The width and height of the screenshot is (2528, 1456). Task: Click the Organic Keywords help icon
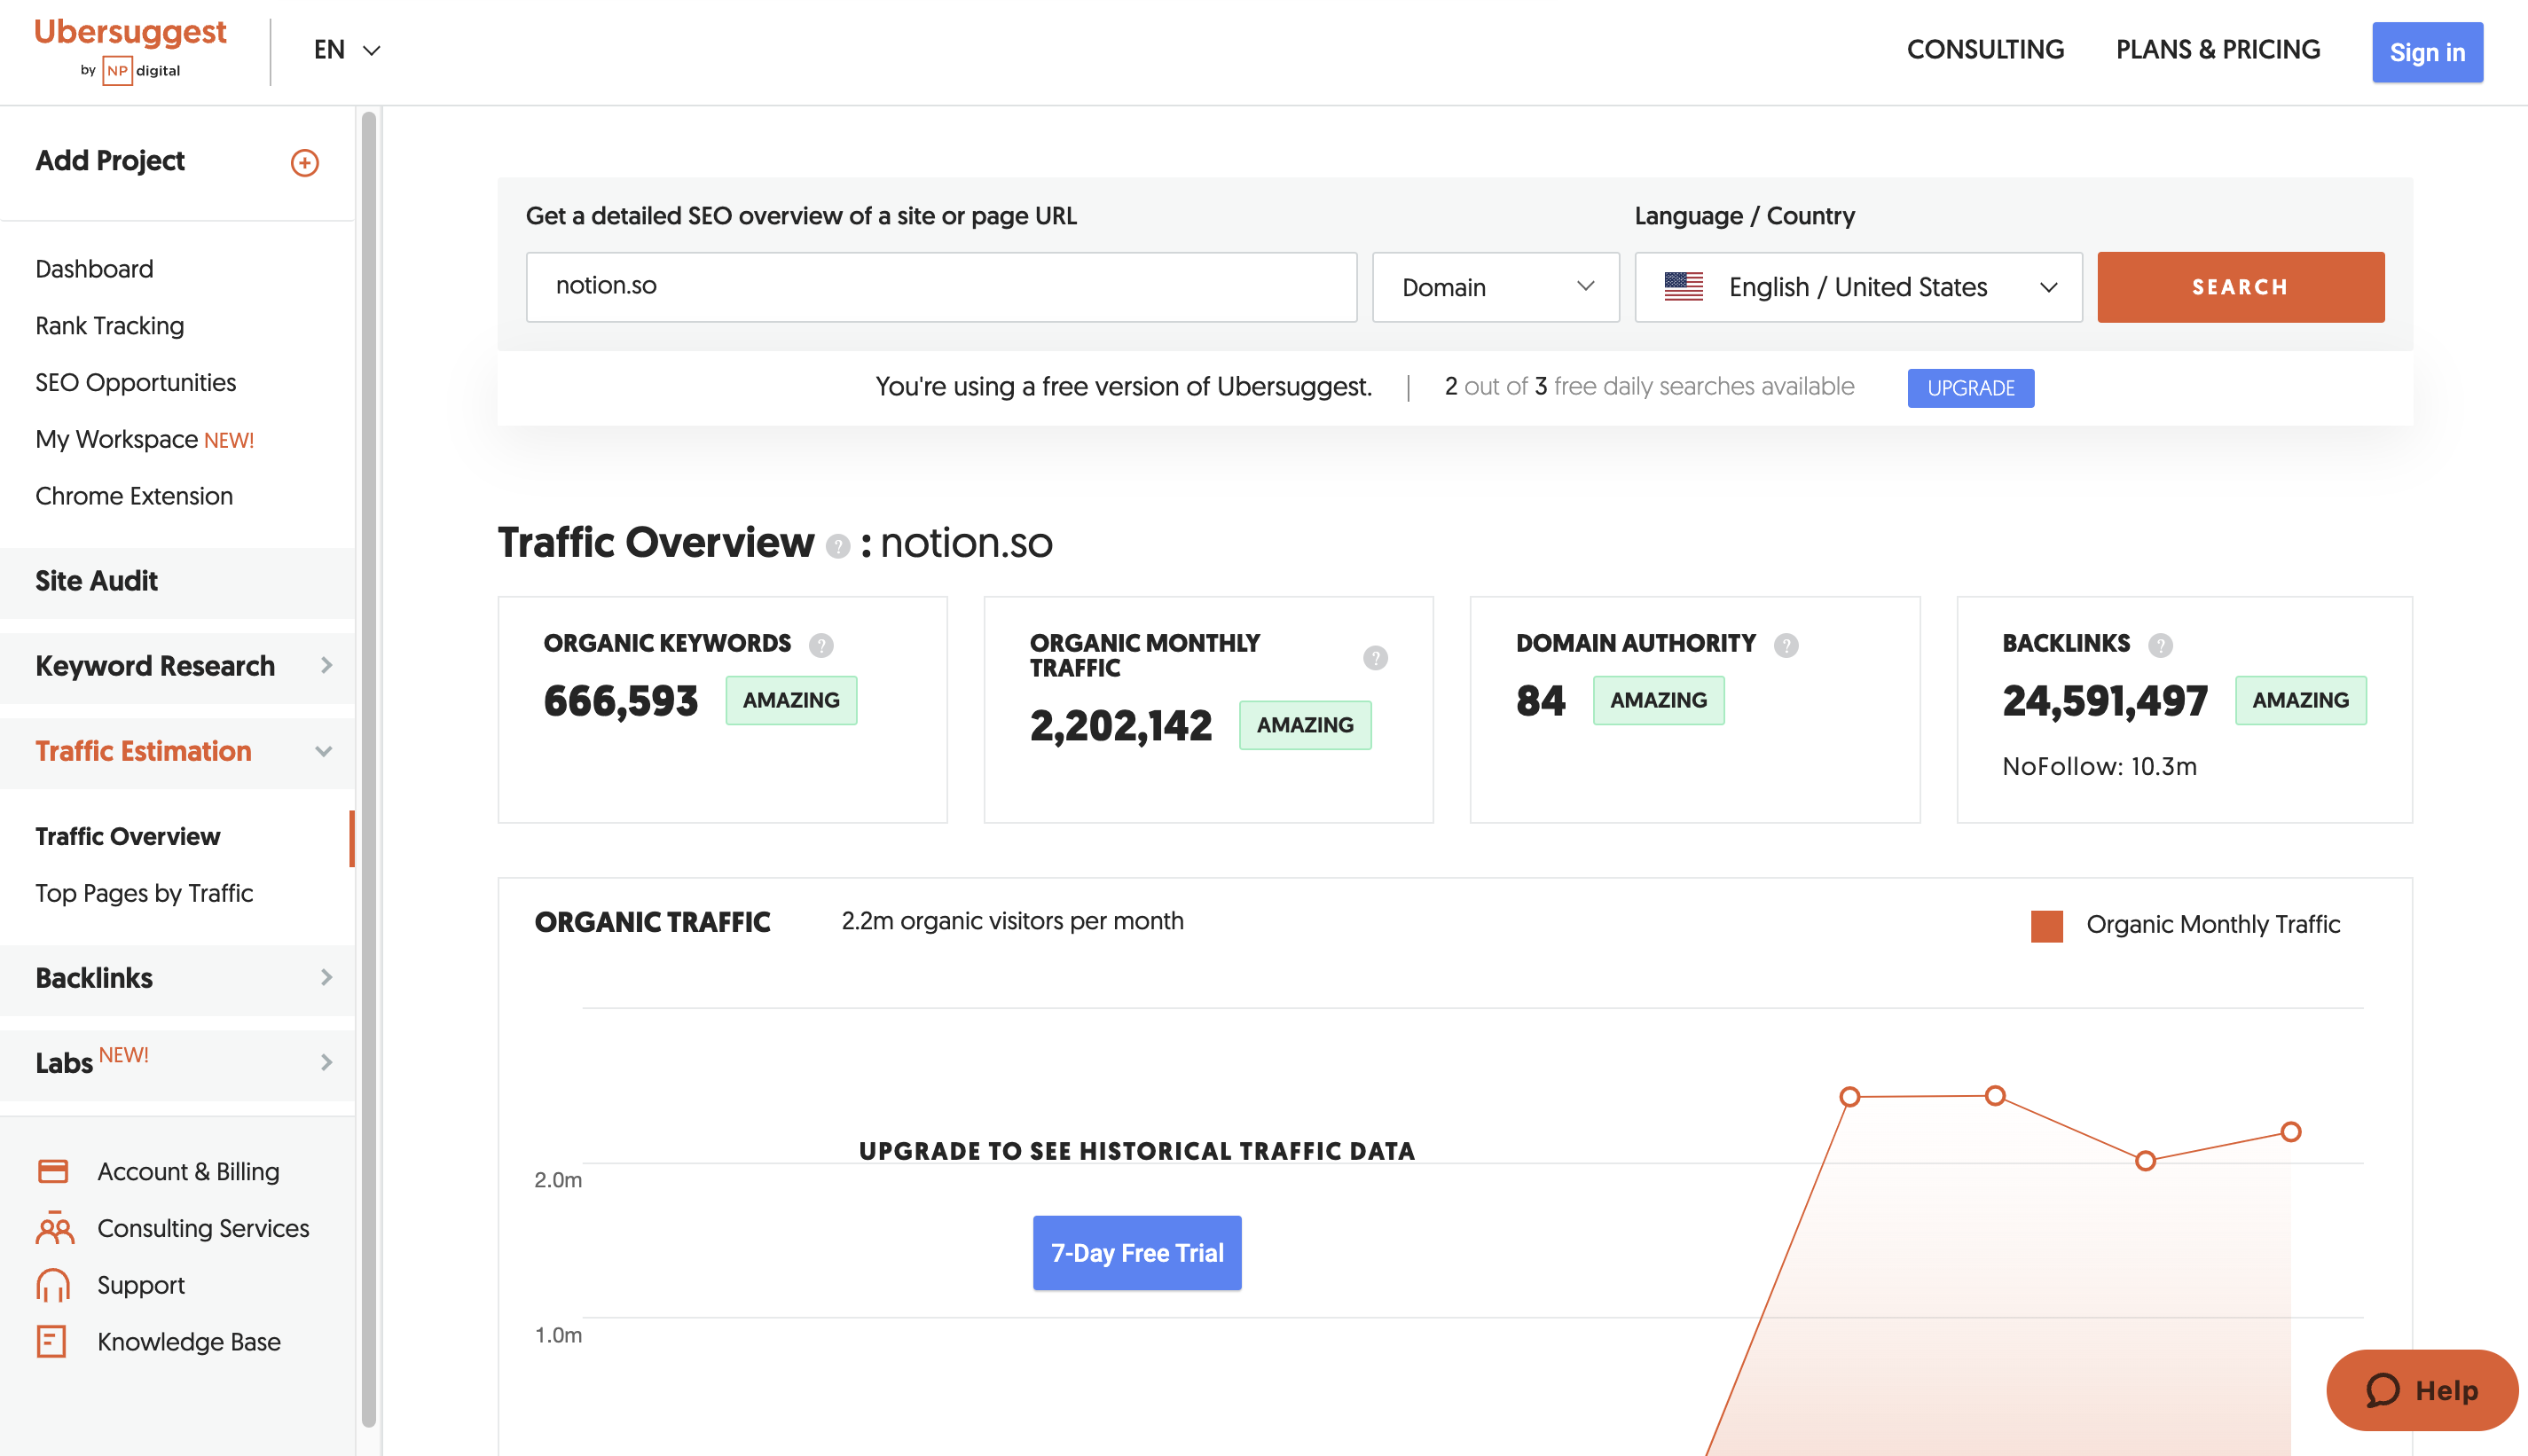click(x=822, y=645)
